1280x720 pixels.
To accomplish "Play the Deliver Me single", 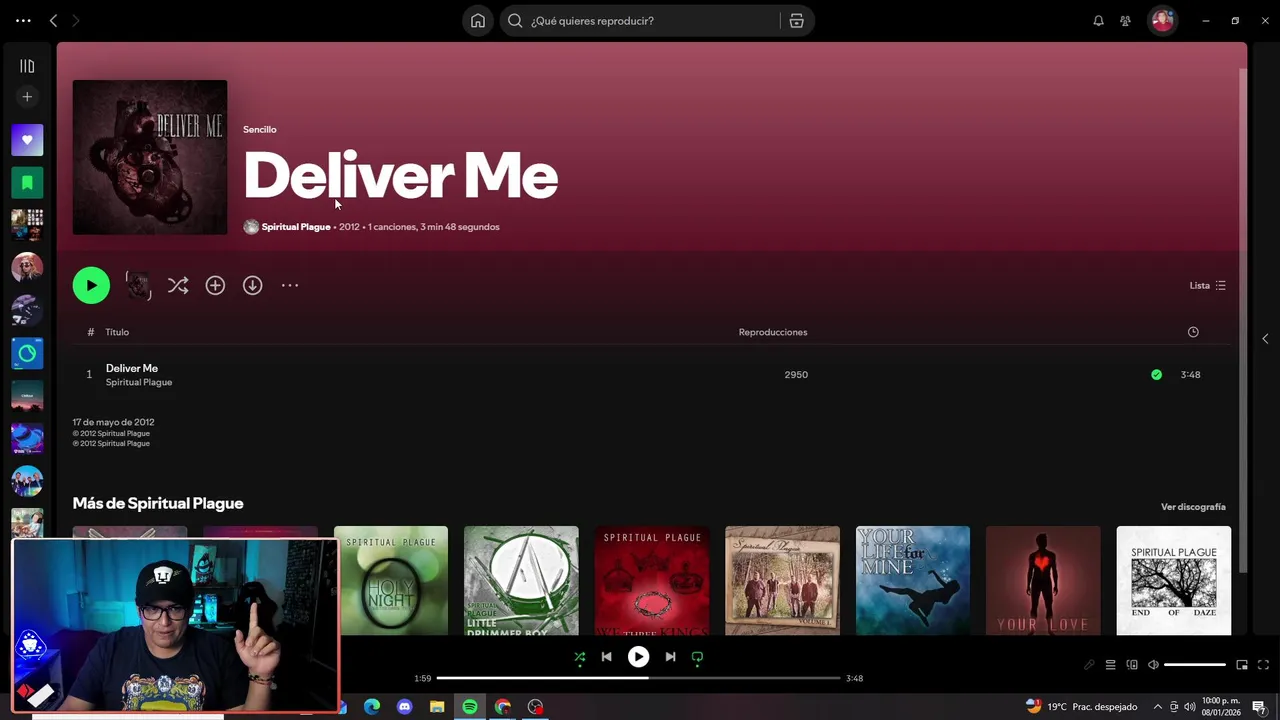I will point(91,285).
